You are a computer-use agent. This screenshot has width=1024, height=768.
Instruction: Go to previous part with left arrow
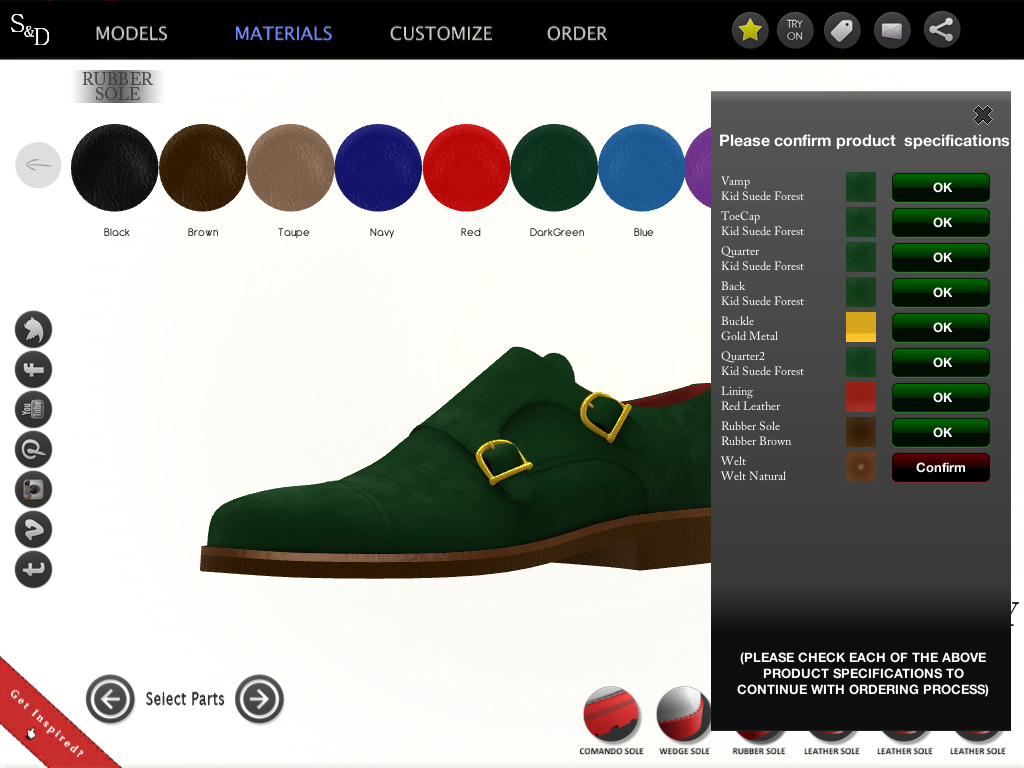110,699
